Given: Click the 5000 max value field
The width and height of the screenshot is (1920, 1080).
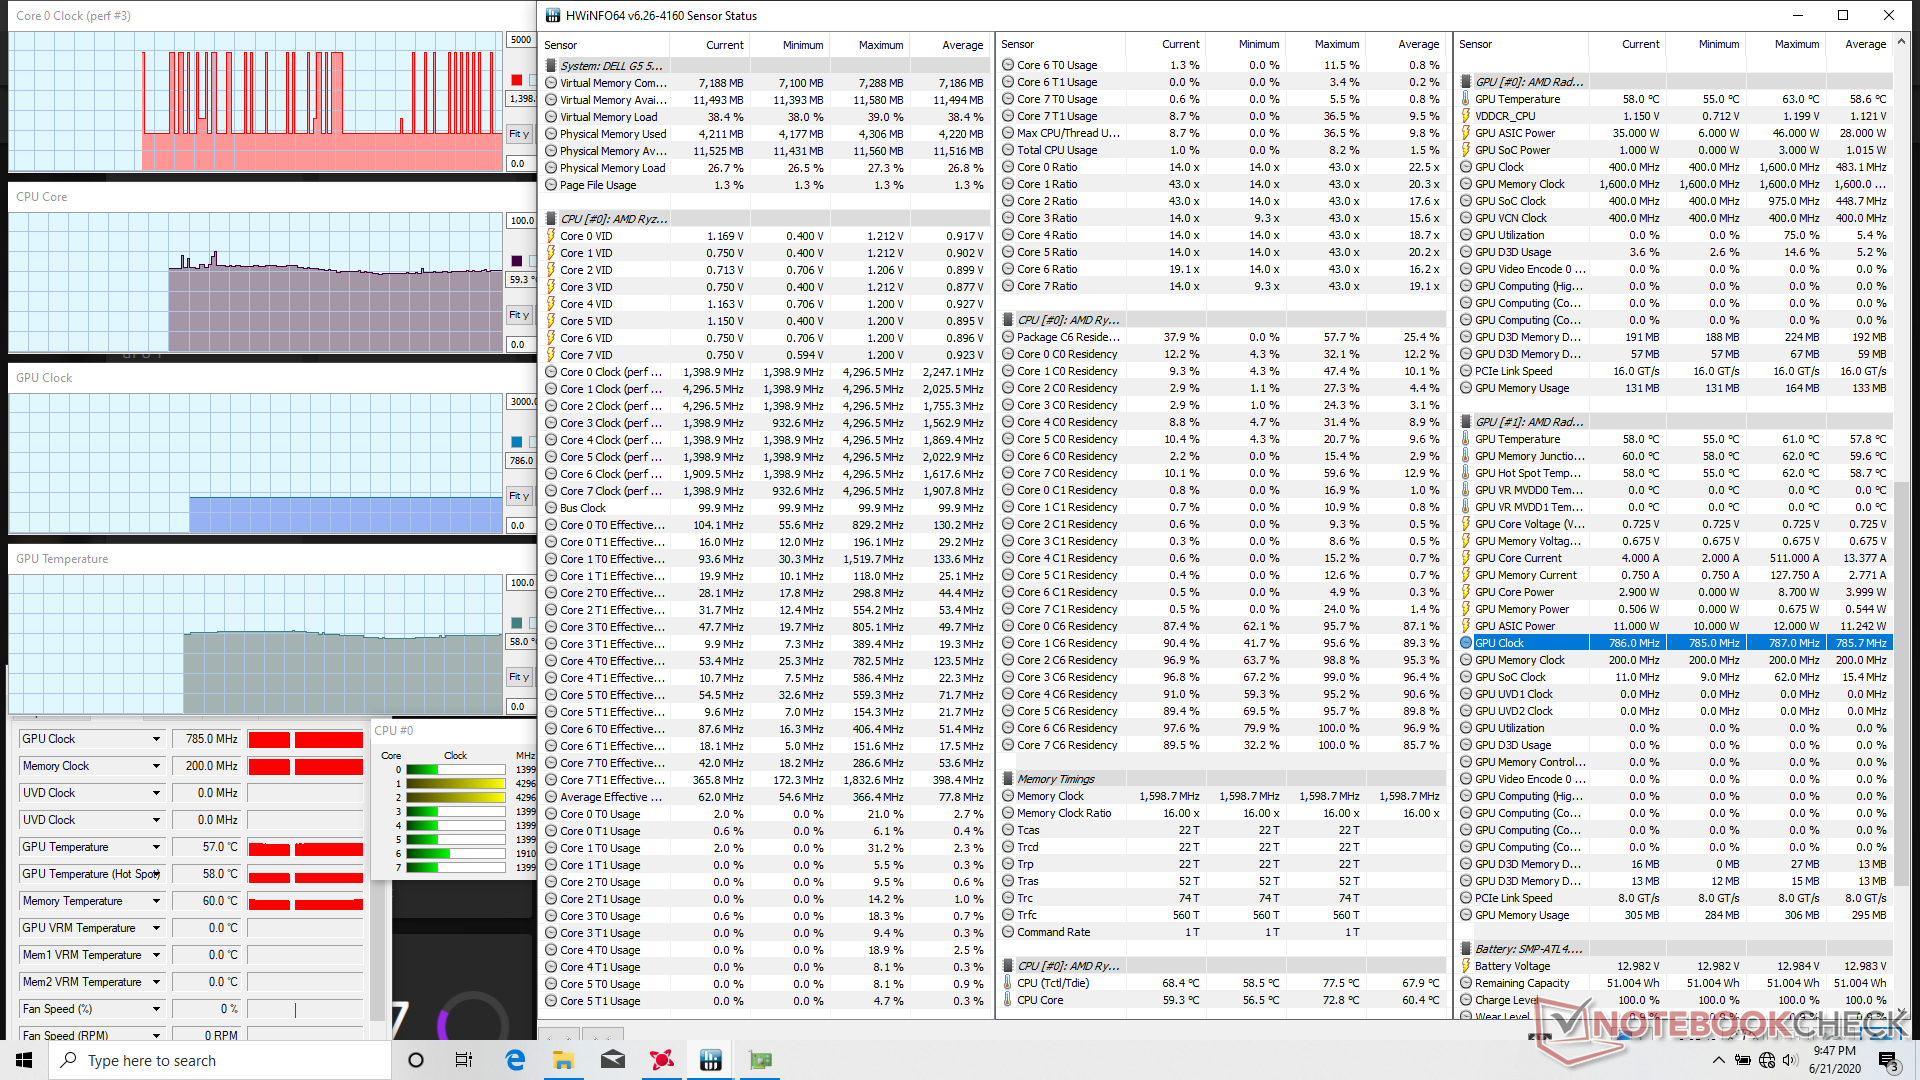Looking at the screenshot, I should click(x=520, y=40).
